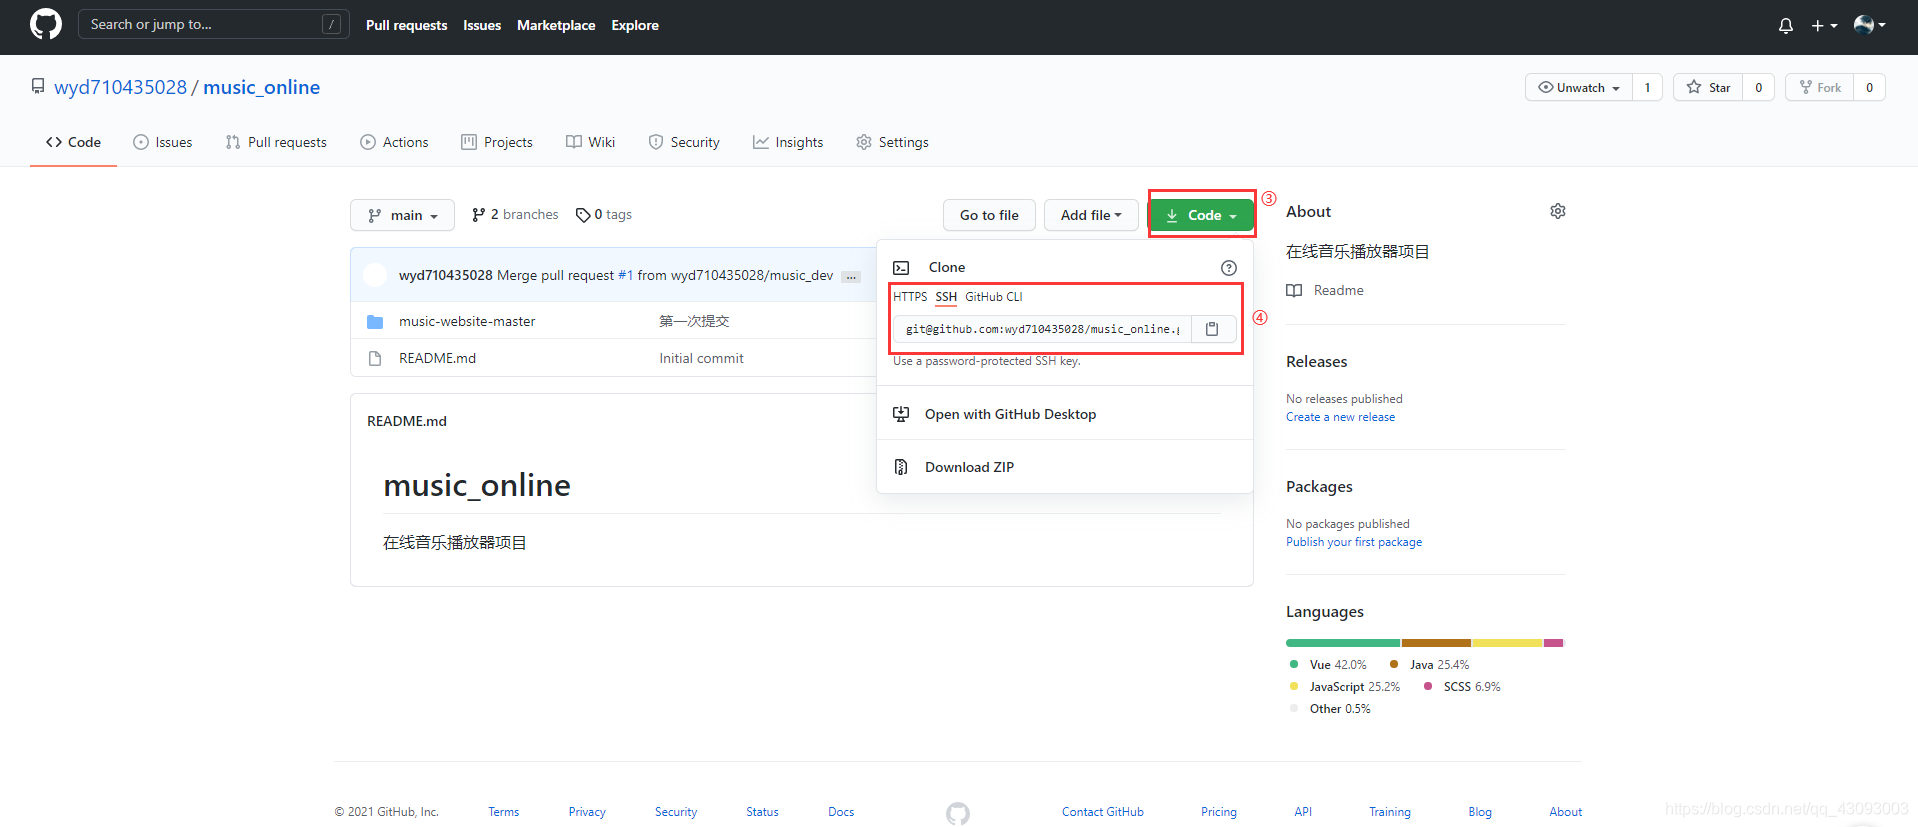Select the HTTPS clone option

[x=910, y=297]
